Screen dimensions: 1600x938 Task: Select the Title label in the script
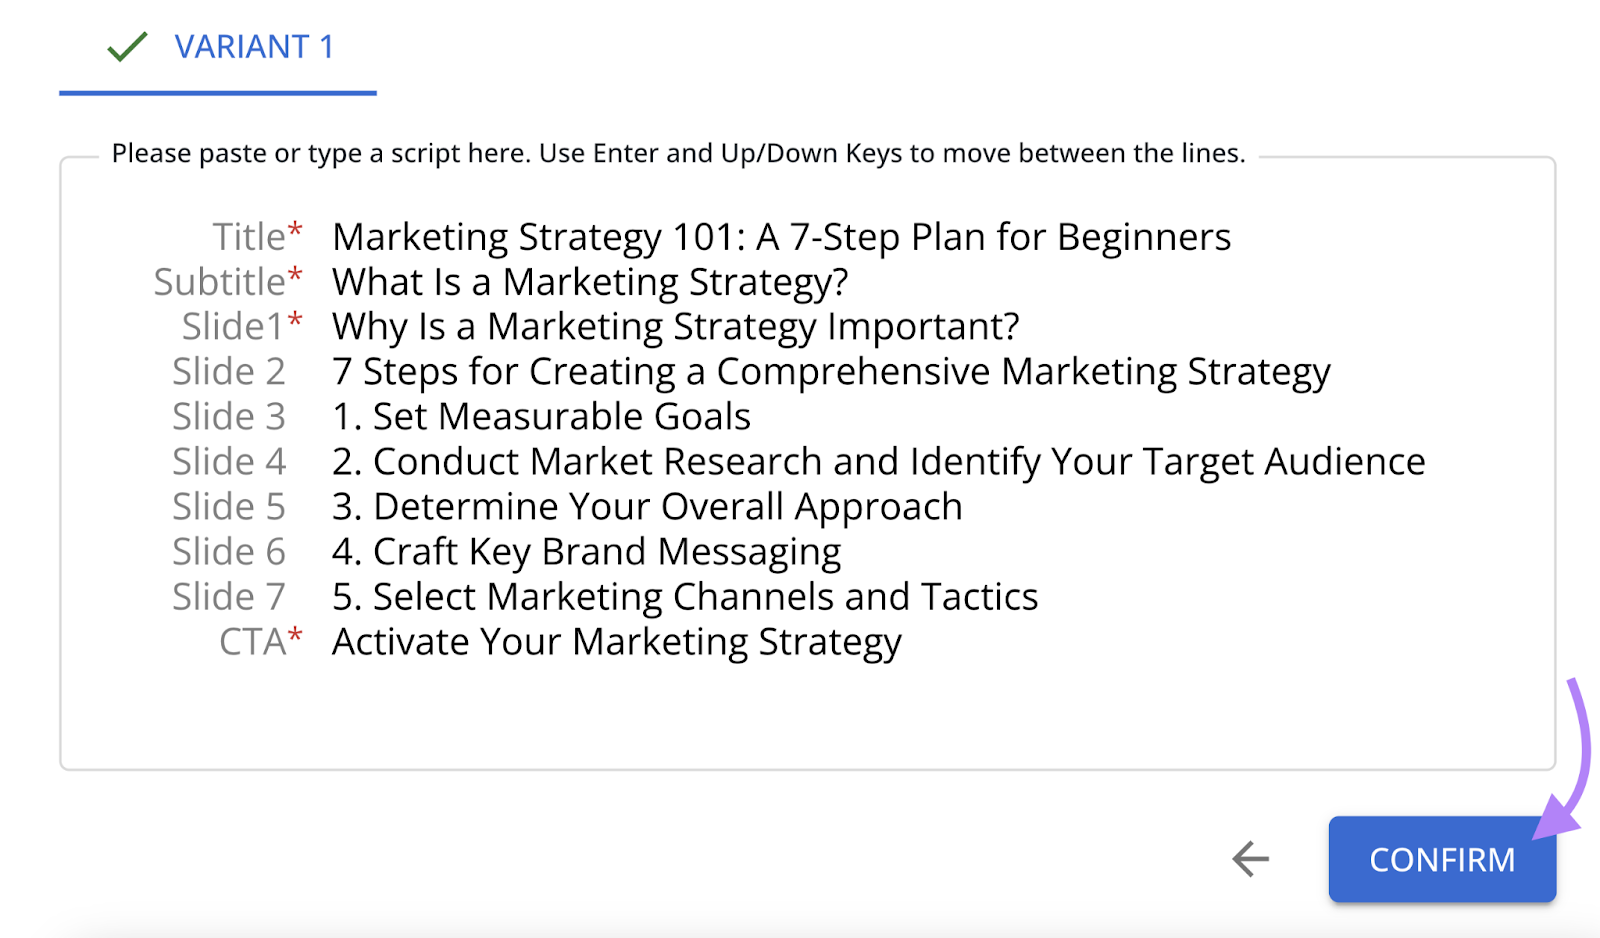[250, 237]
